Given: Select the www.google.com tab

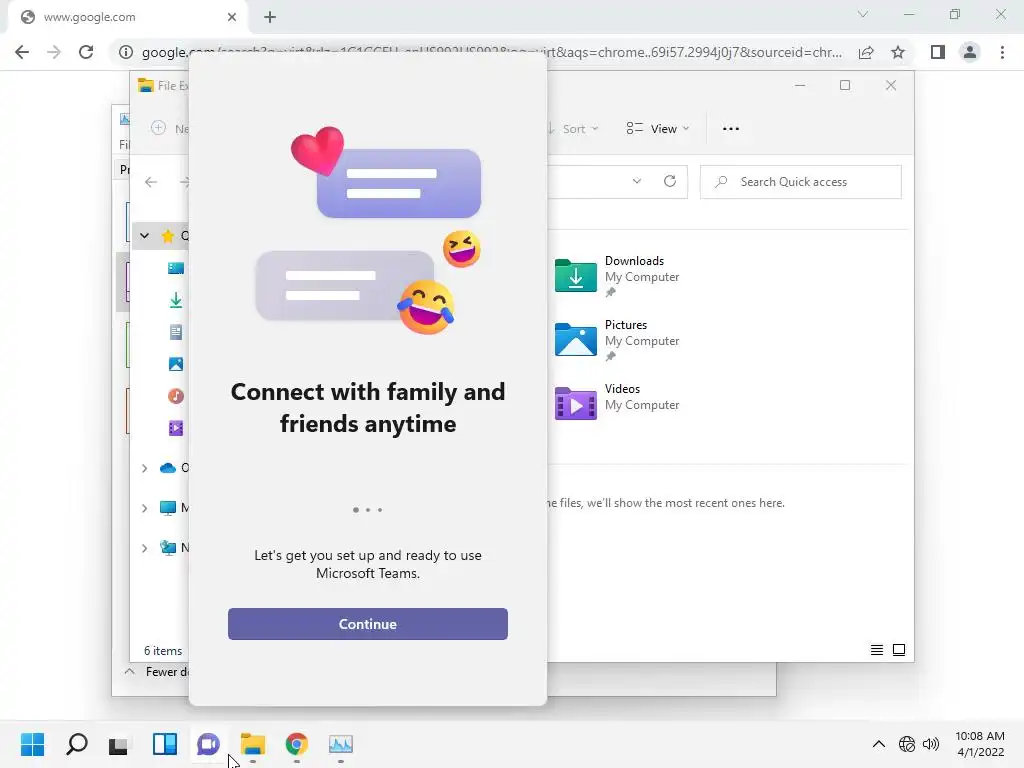Looking at the screenshot, I should 127,17.
